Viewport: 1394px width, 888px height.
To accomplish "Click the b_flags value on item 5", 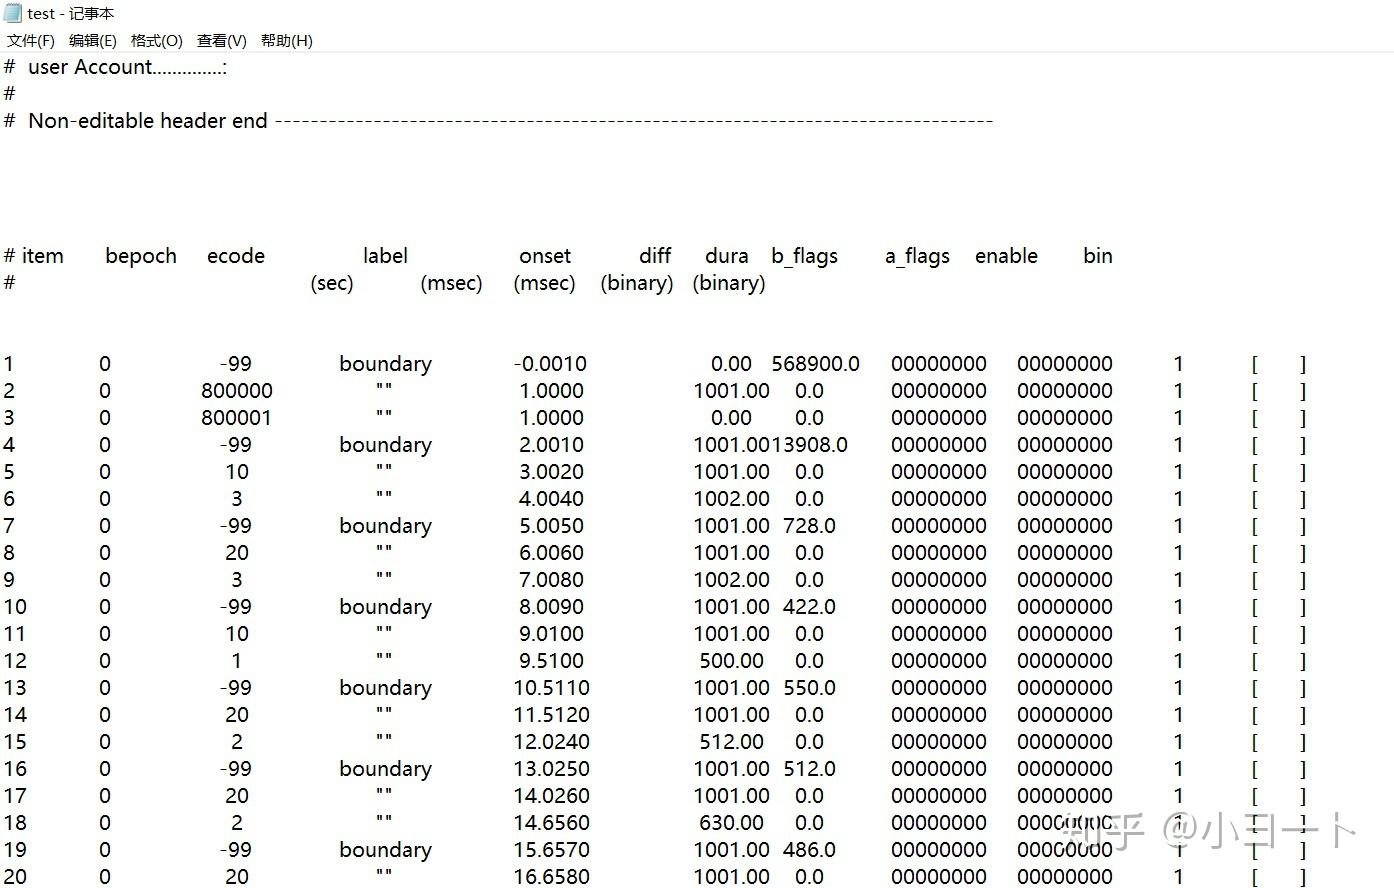I will click(937, 471).
